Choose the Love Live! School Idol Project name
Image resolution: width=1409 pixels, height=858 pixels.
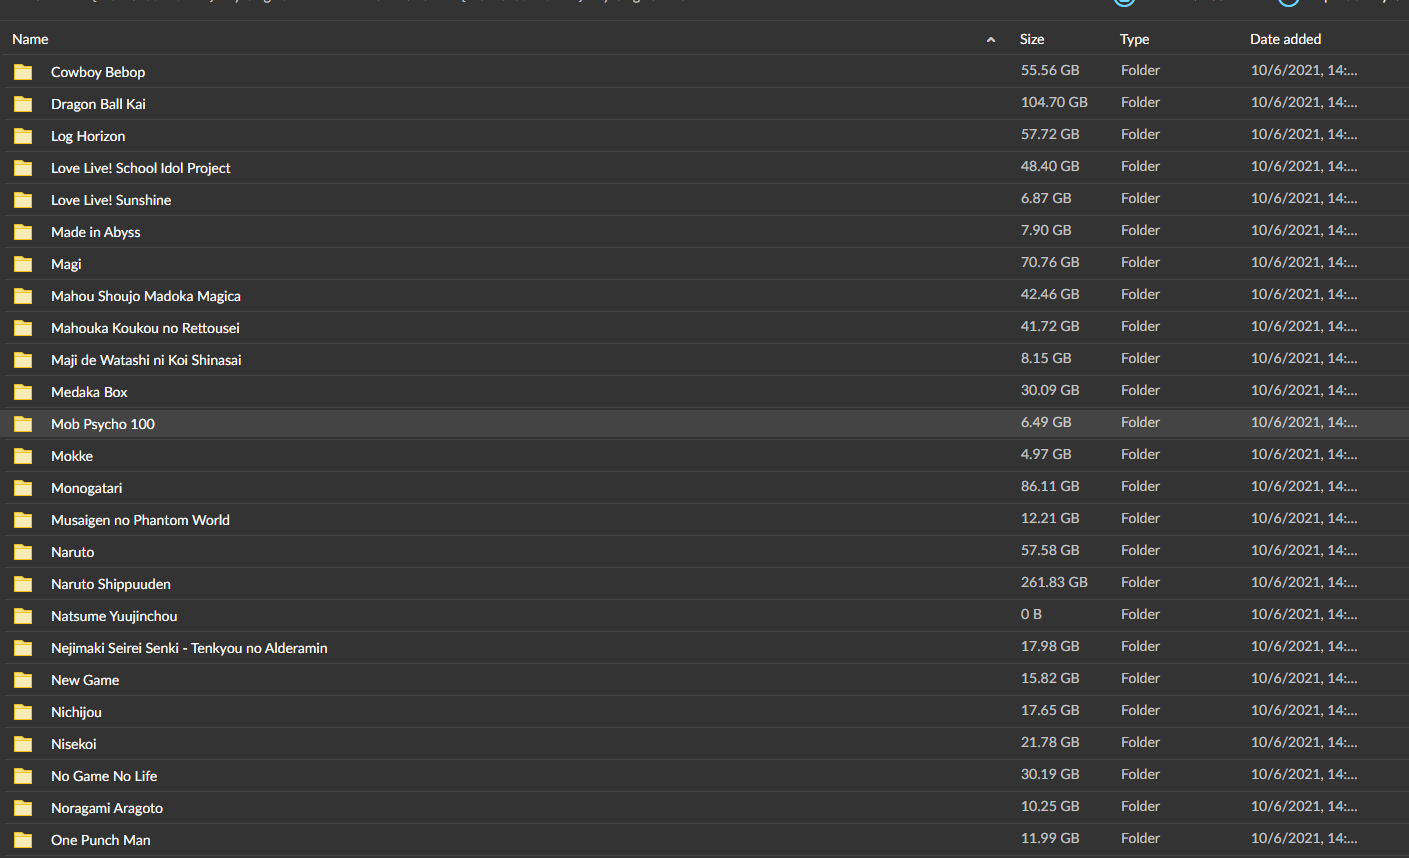[x=141, y=168]
